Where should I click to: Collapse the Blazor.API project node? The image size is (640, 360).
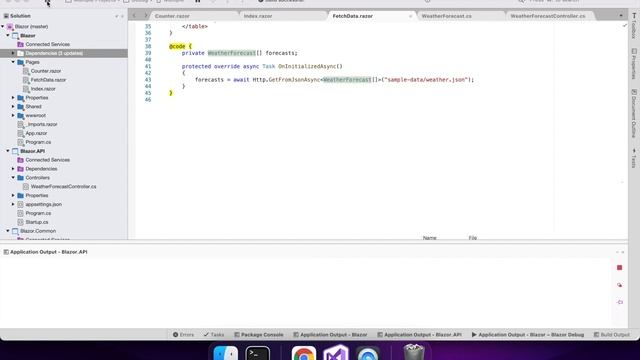(8, 151)
